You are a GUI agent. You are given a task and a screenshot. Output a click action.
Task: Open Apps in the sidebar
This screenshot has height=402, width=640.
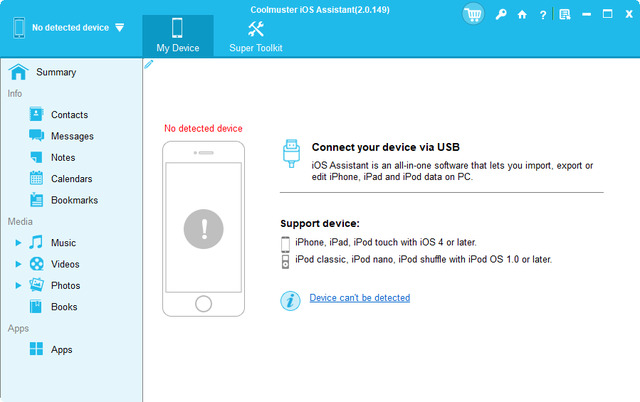click(x=61, y=350)
